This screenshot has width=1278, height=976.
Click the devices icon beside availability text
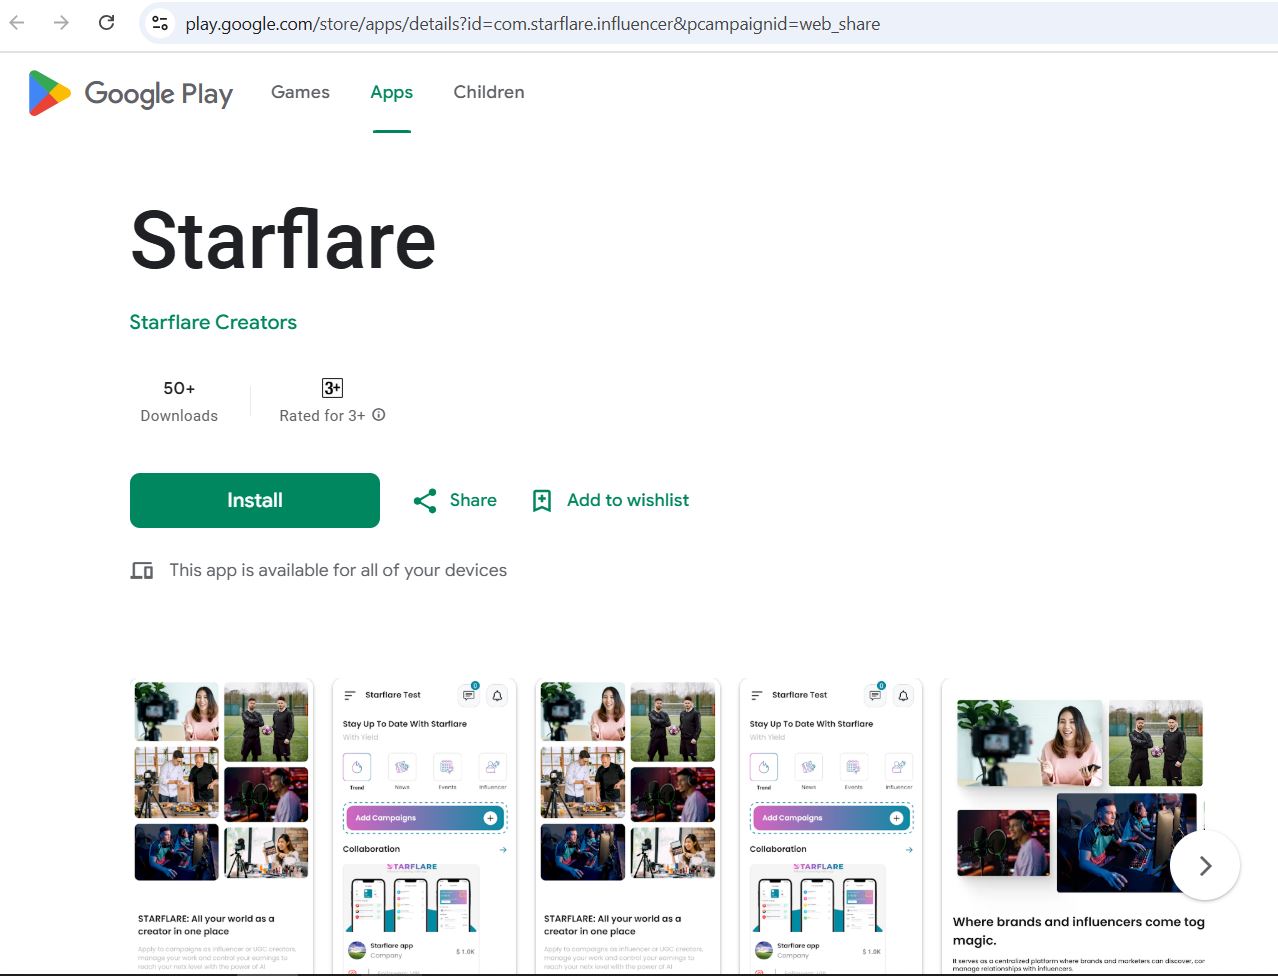[x=142, y=570]
